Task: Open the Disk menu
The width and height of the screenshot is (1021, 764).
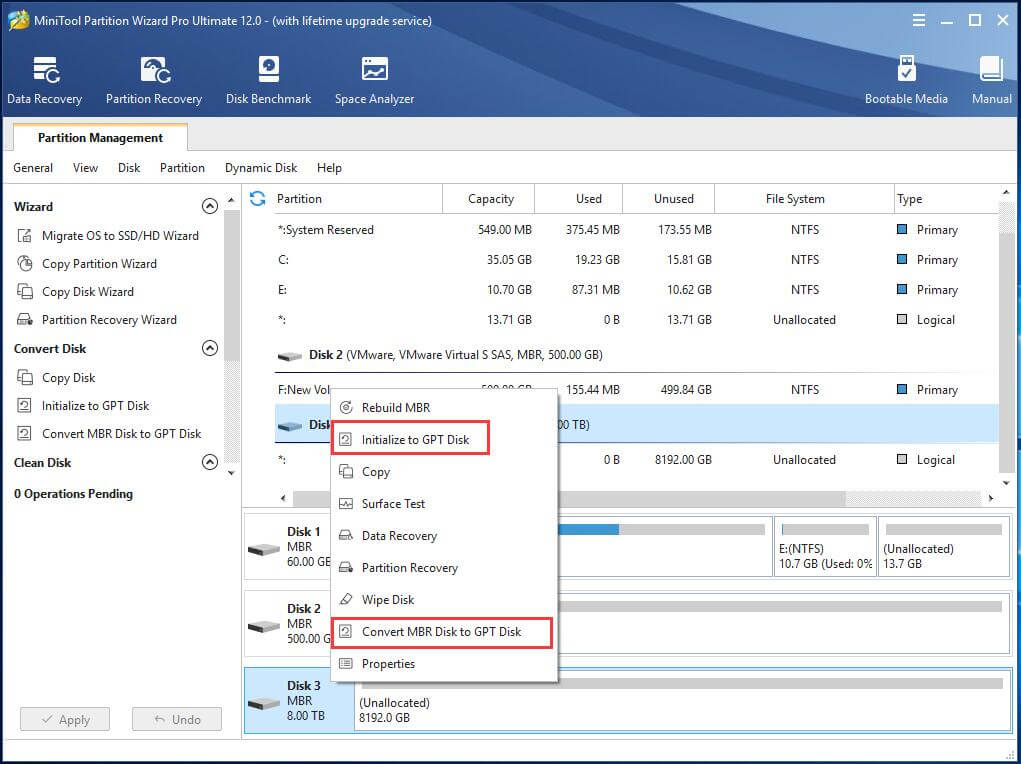Action: pos(129,168)
